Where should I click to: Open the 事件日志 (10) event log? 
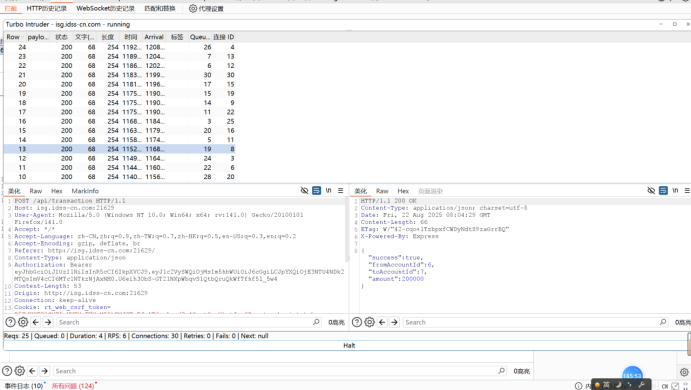pos(24,386)
